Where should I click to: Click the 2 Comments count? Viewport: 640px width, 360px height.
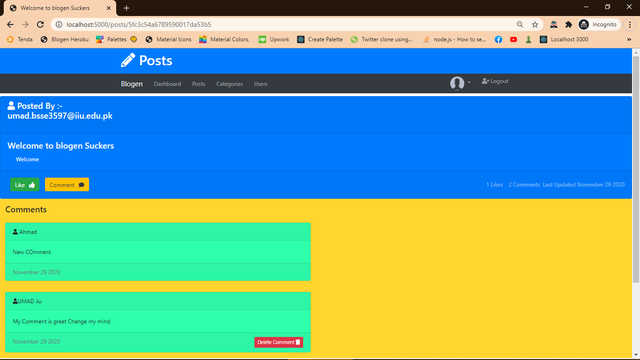coord(524,184)
